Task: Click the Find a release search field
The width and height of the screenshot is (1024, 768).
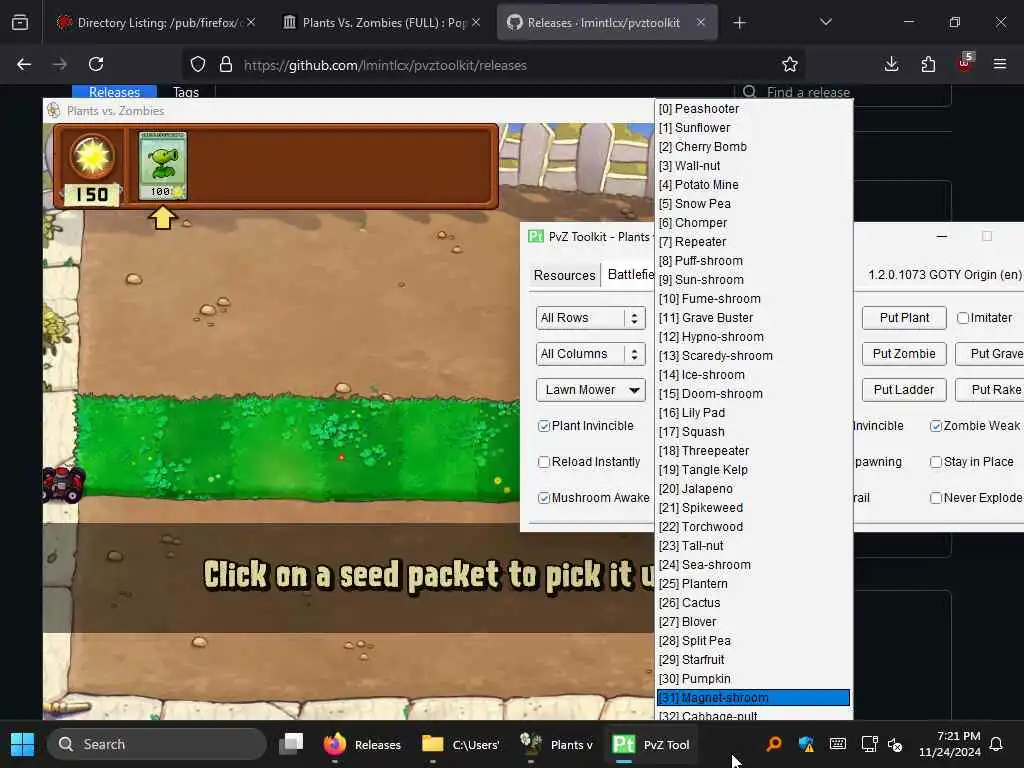Action: 842,93
